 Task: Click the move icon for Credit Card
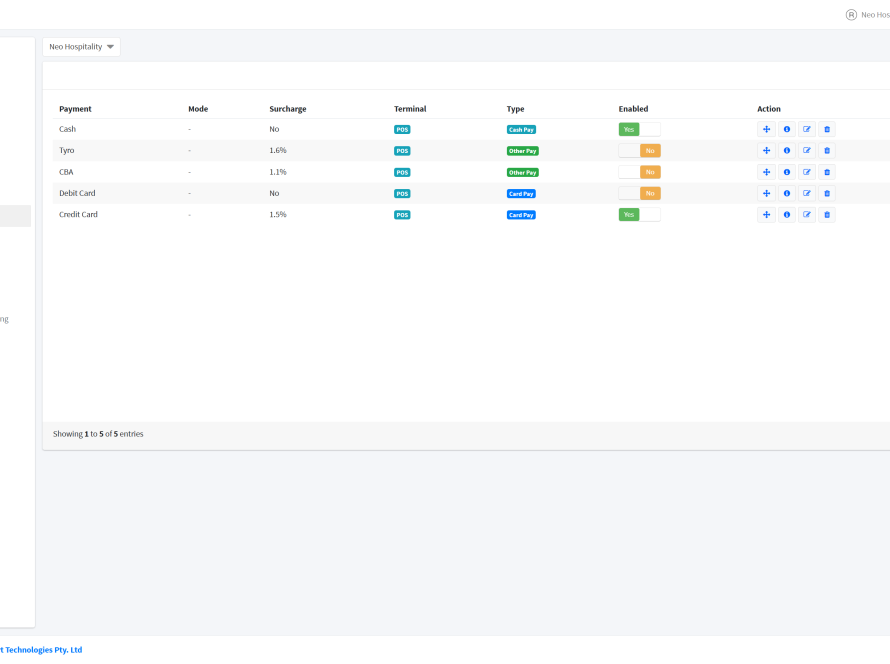coord(767,215)
